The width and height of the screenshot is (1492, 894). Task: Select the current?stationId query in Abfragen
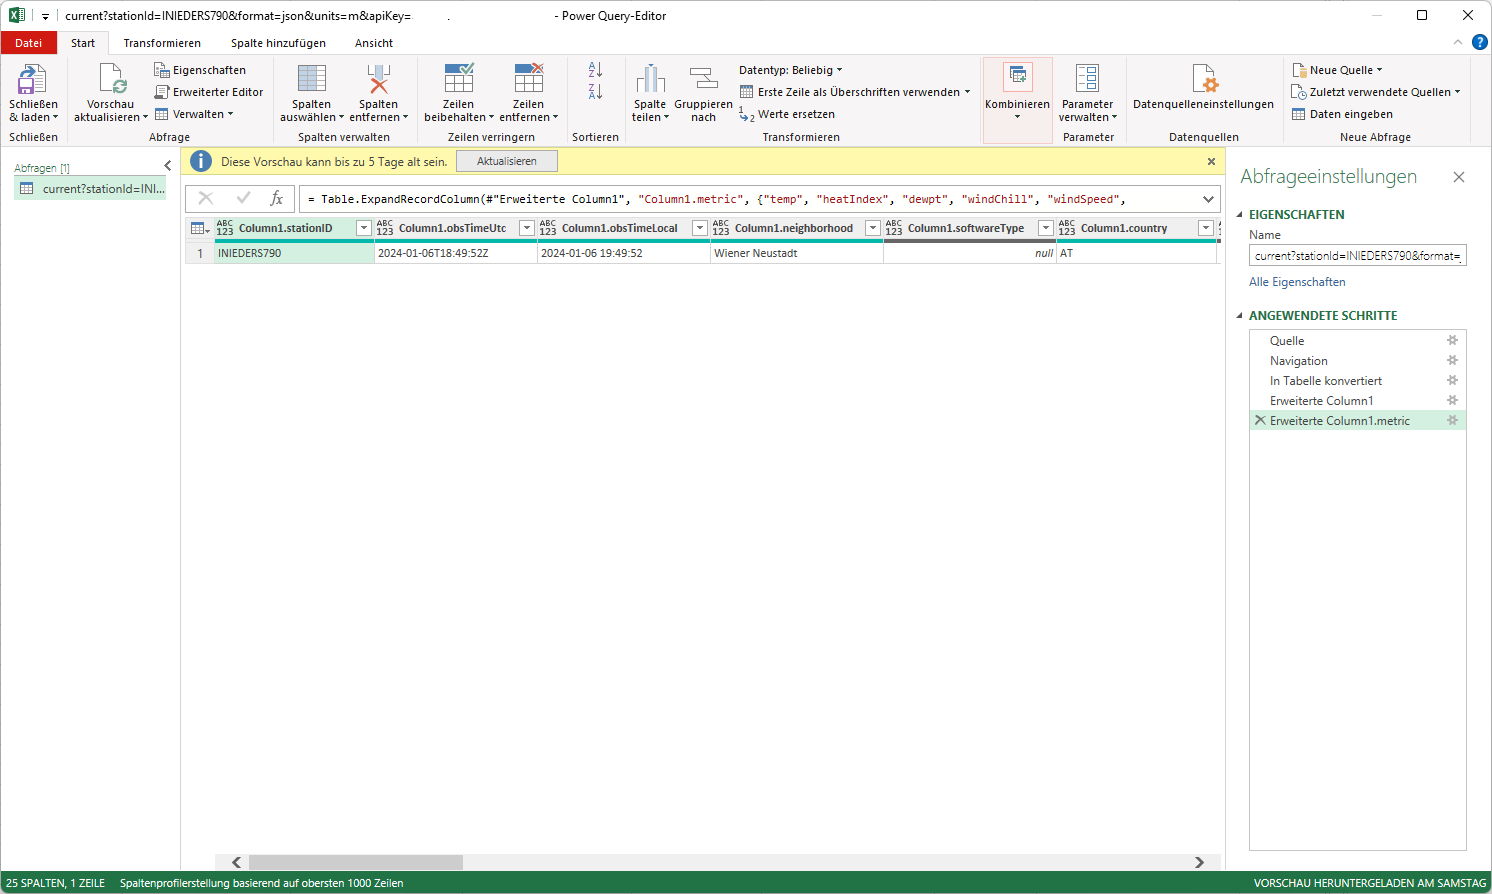tap(91, 188)
